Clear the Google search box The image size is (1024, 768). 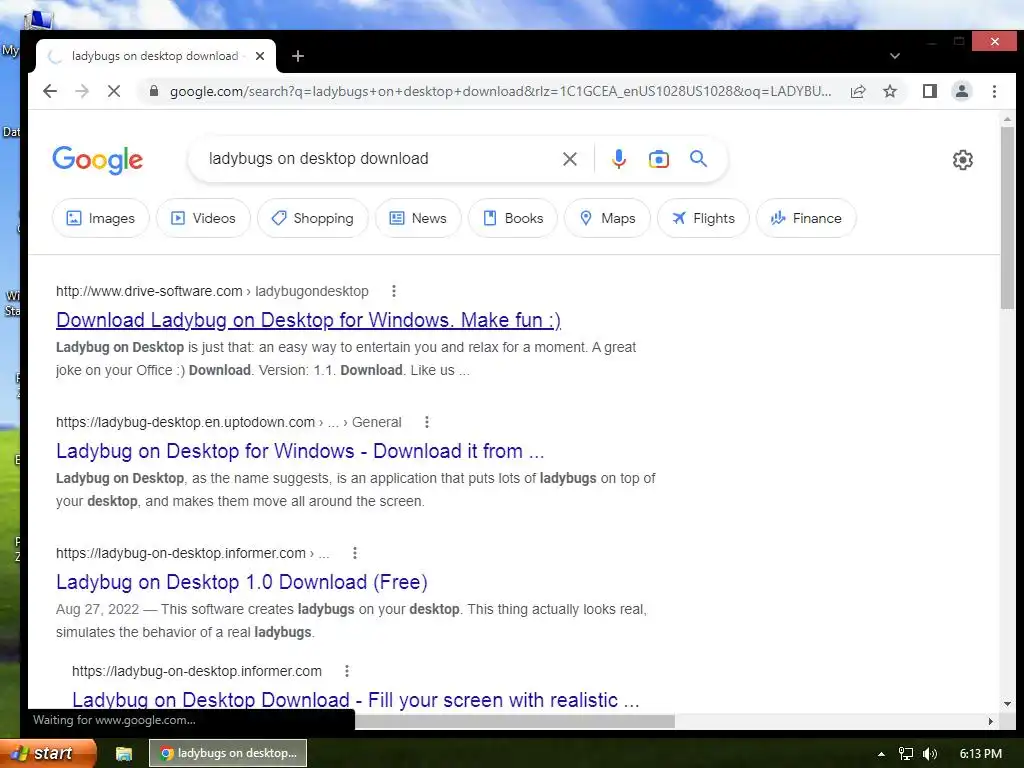[x=569, y=159]
